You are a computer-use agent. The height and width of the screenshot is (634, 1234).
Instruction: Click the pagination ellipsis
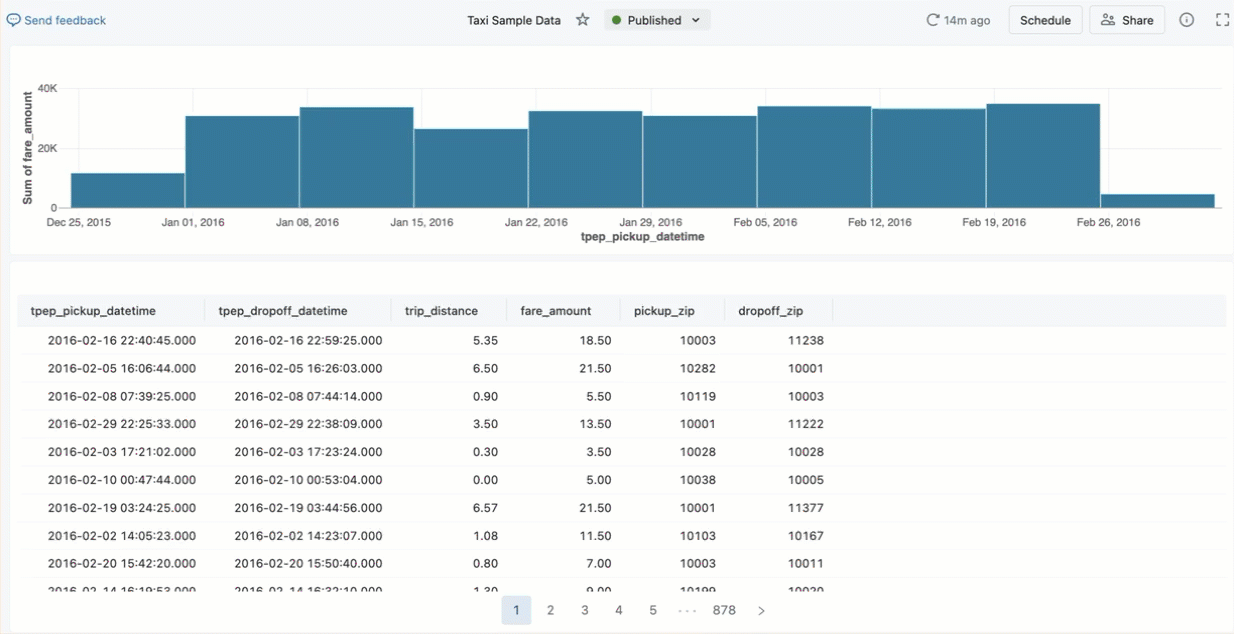pos(687,610)
